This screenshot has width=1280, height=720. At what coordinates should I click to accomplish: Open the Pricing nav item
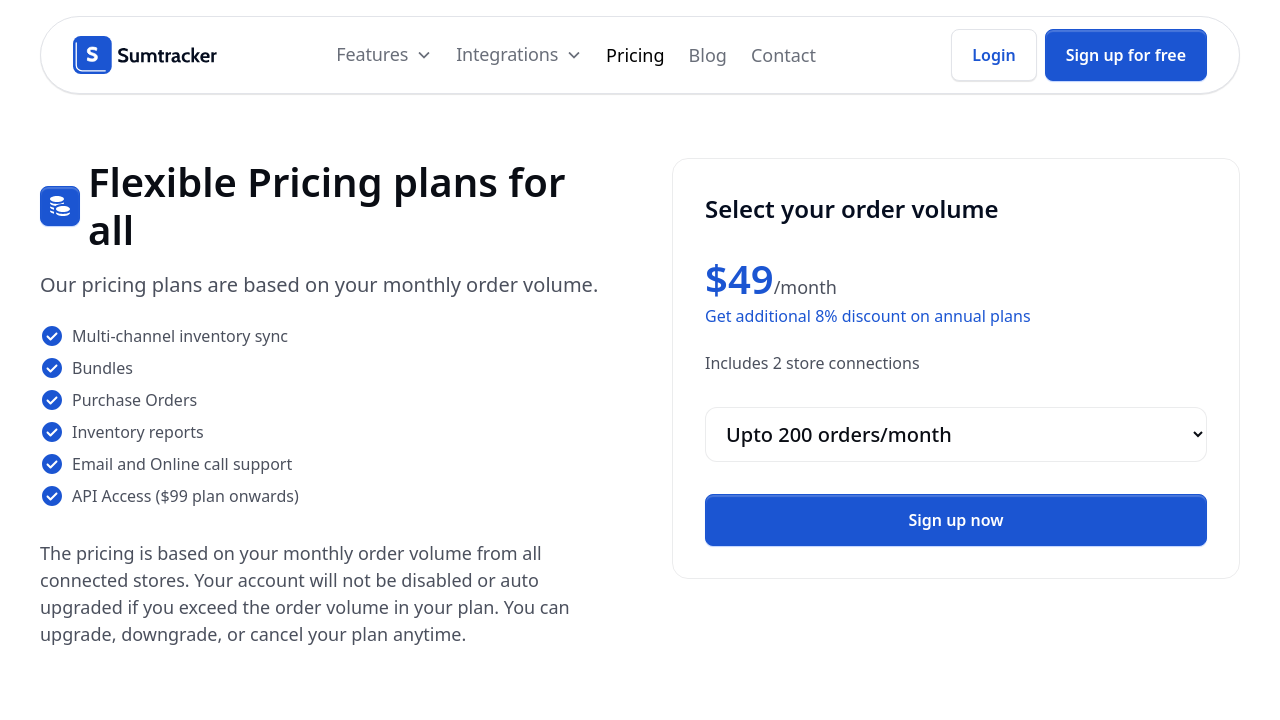coord(635,55)
